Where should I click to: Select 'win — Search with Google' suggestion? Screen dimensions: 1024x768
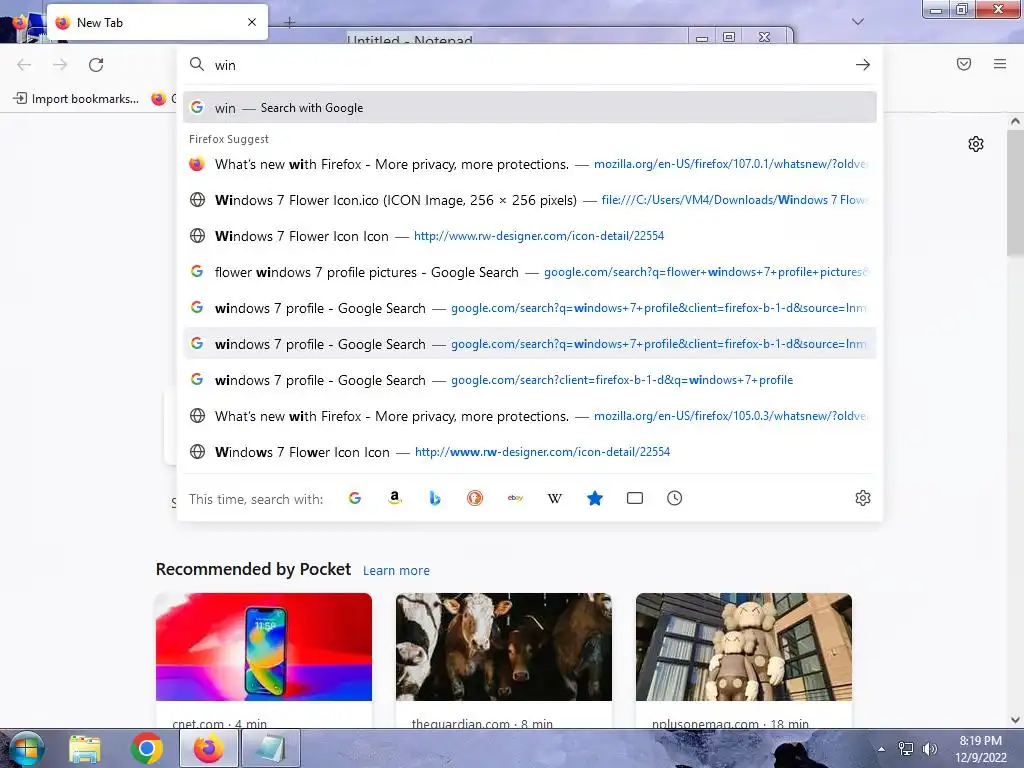[530, 108]
